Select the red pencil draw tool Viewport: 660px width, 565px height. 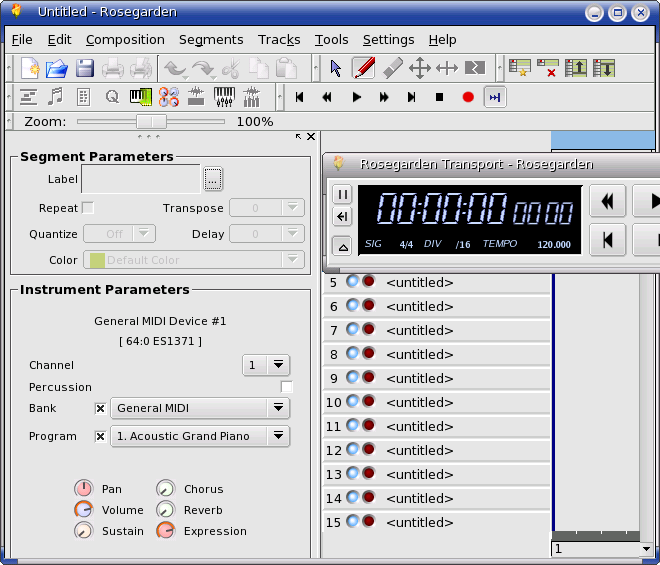[x=364, y=68]
